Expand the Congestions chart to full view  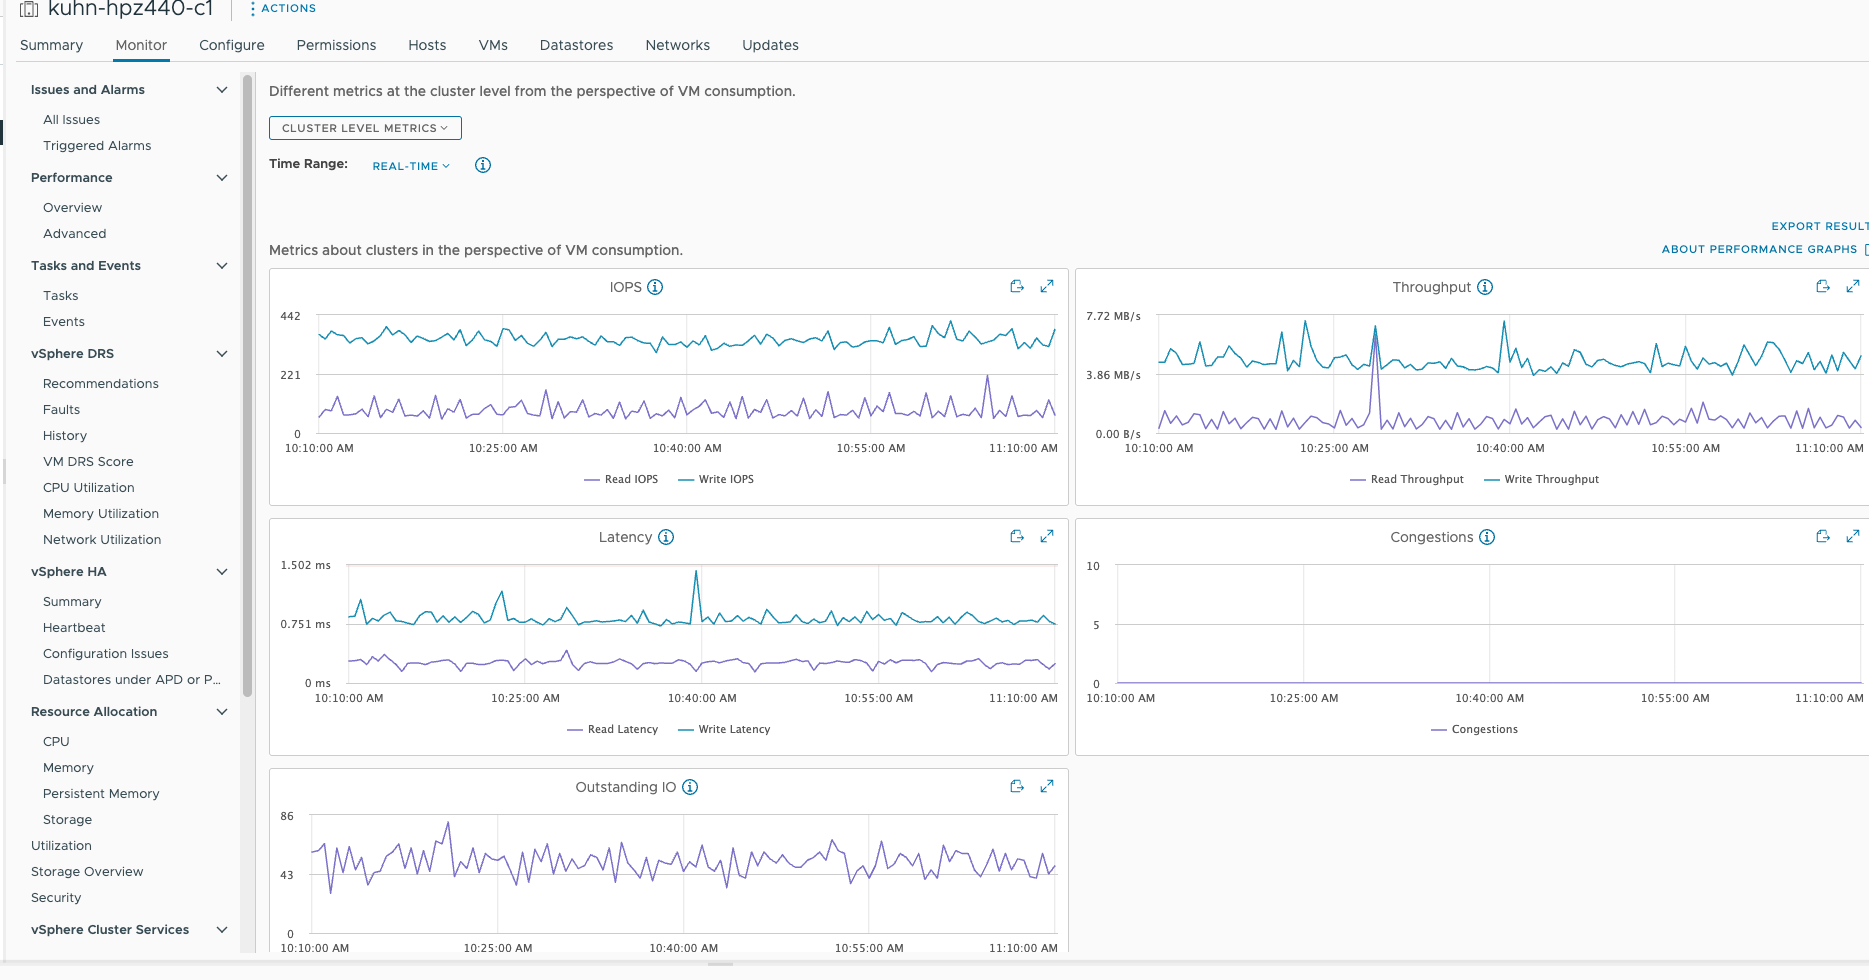tap(1853, 536)
